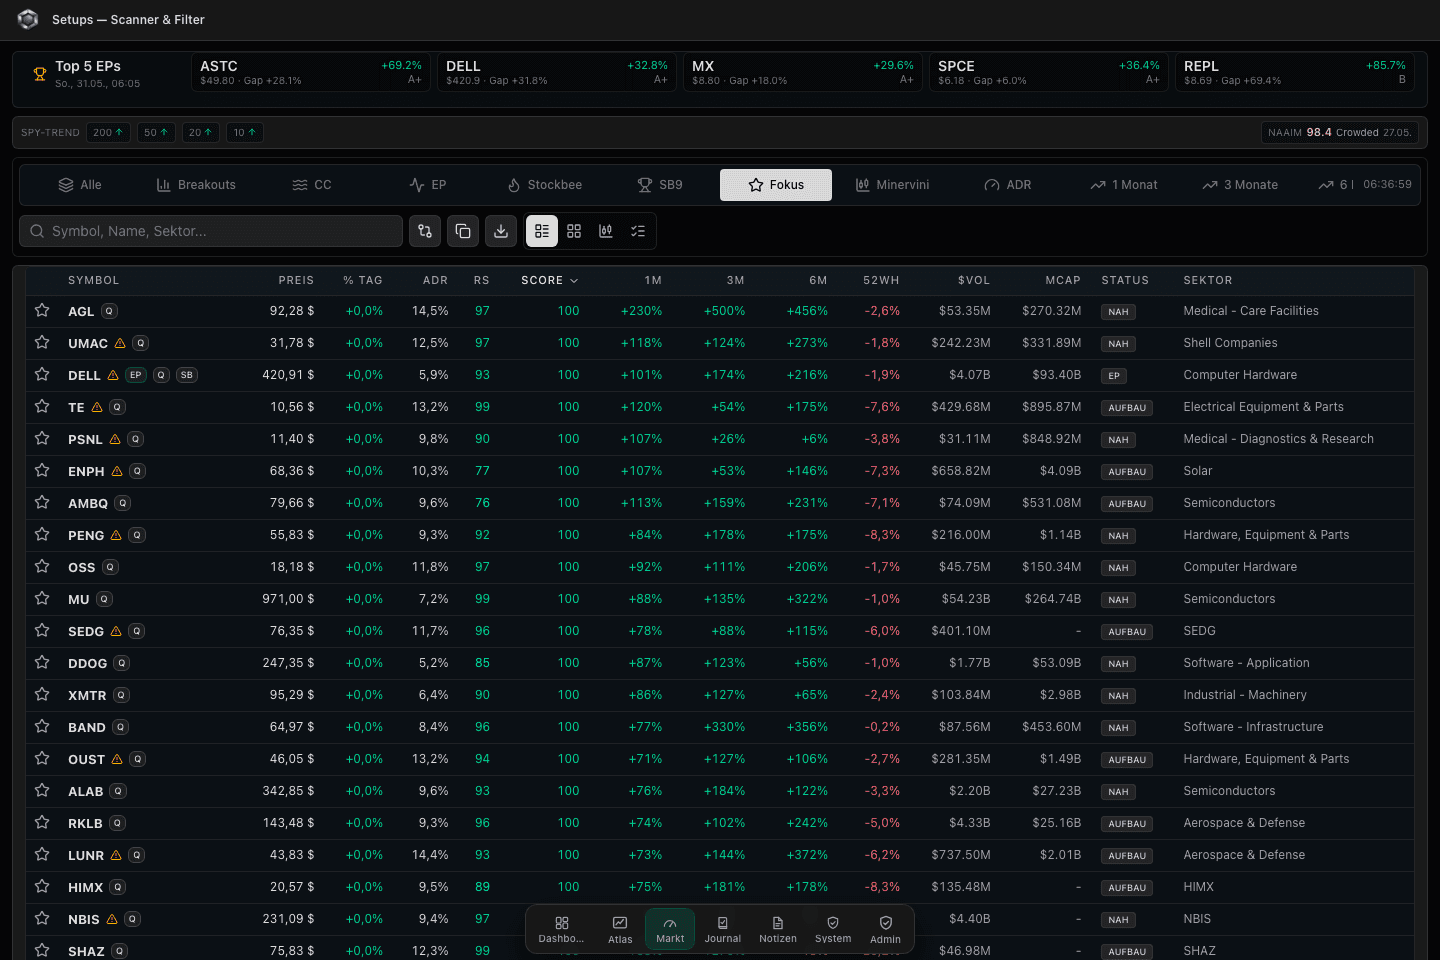This screenshot has height=960, width=1440.
Task: Open Journal in bottom dock
Action: tap(723, 929)
